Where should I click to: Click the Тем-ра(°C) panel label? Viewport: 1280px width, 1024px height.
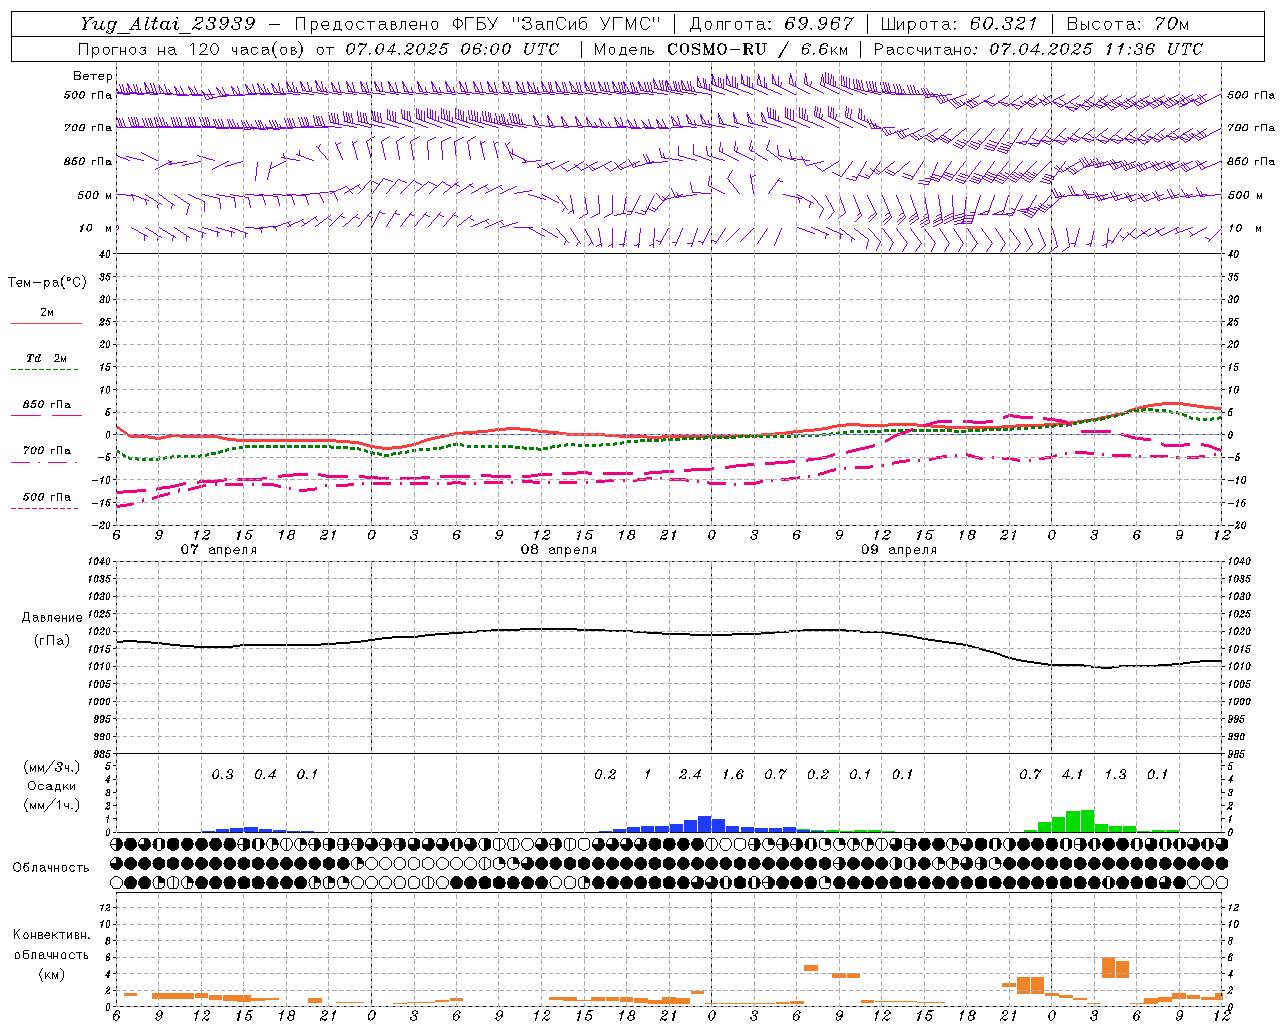coord(47,283)
